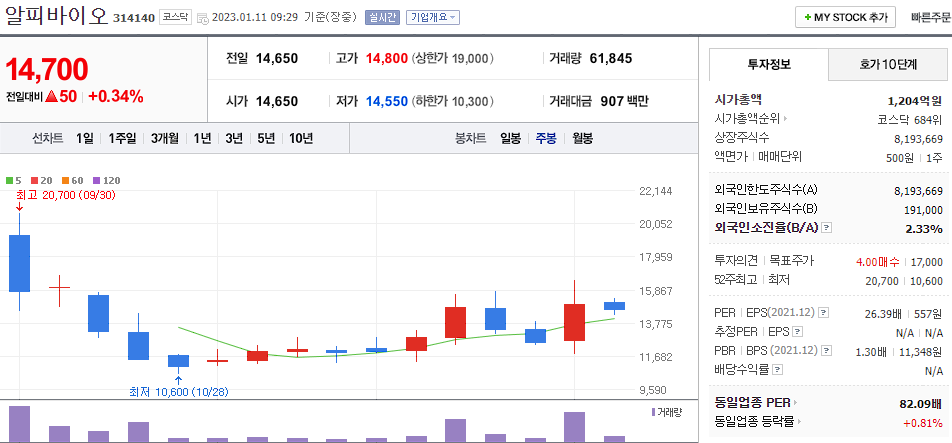Screen dimensions: 952x443
Task: Open help icon next to 추정PER EPS
Action: click(x=798, y=332)
